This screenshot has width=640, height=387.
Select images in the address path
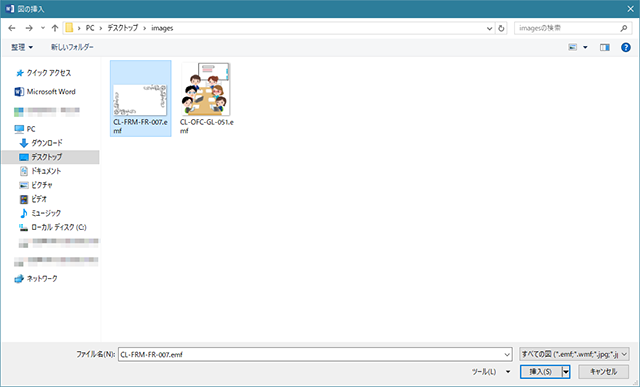click(162, 28)
